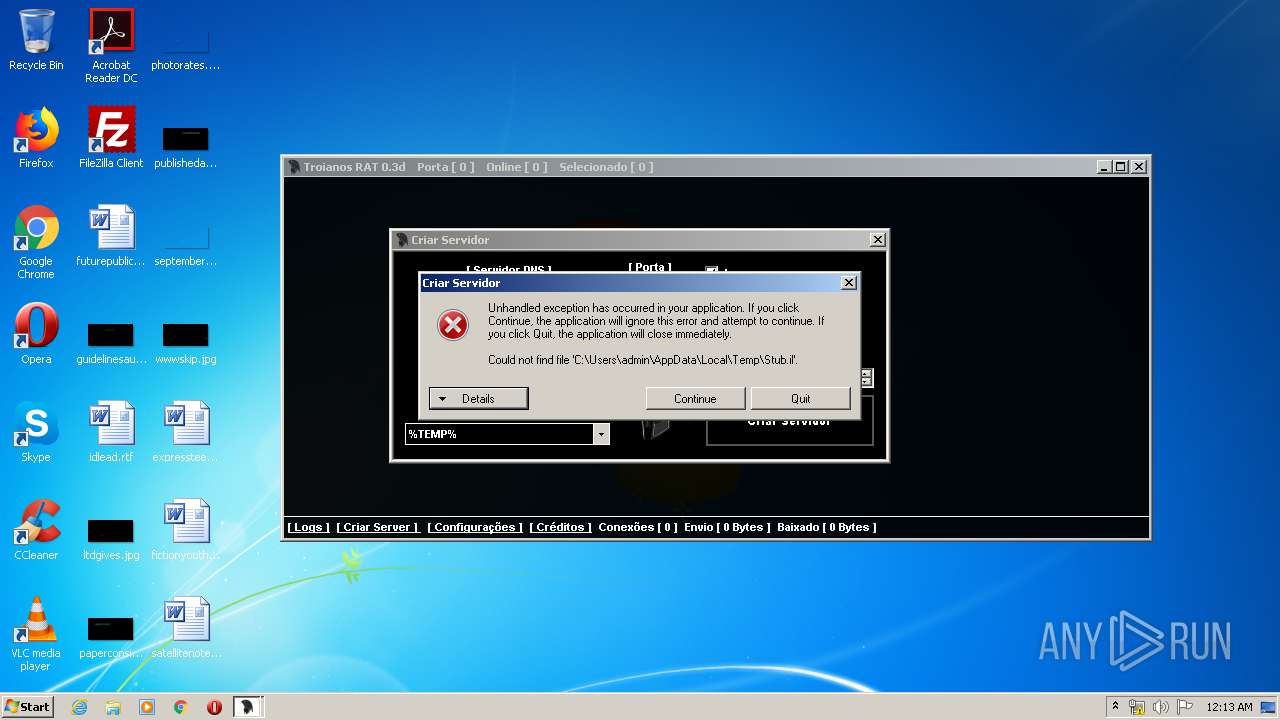The width and height of the screenshot is (1280, 720).
Task: Open FileZilla Client desktop shortcut
Action: pyautogui.click(x=111, y=138)
